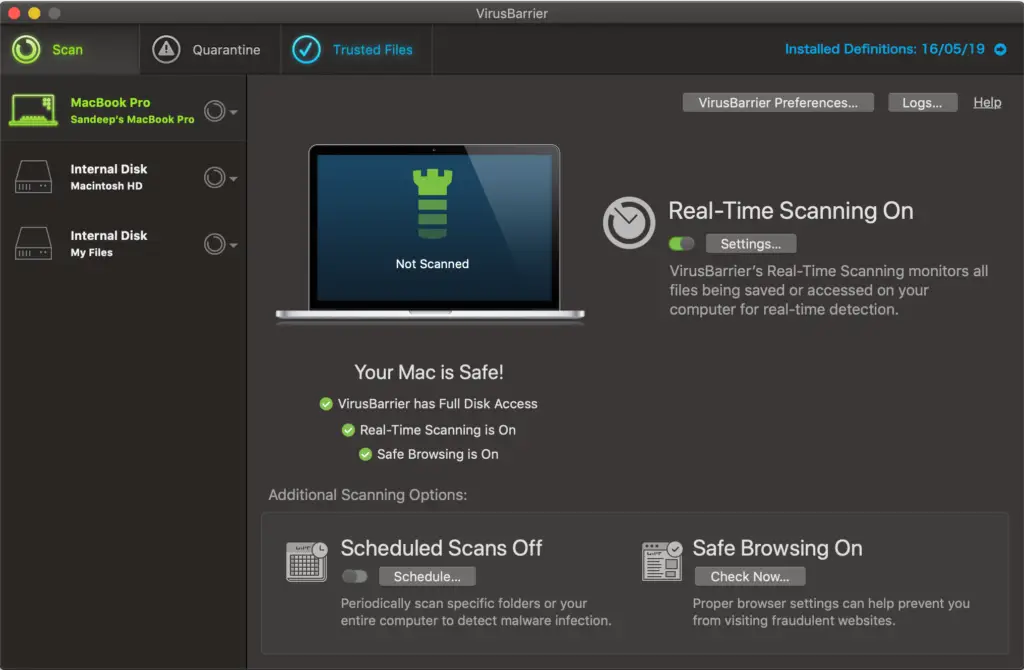Open scan options dropdown for Macintosh HD
Screen dimensions: 1024x670
233,178
